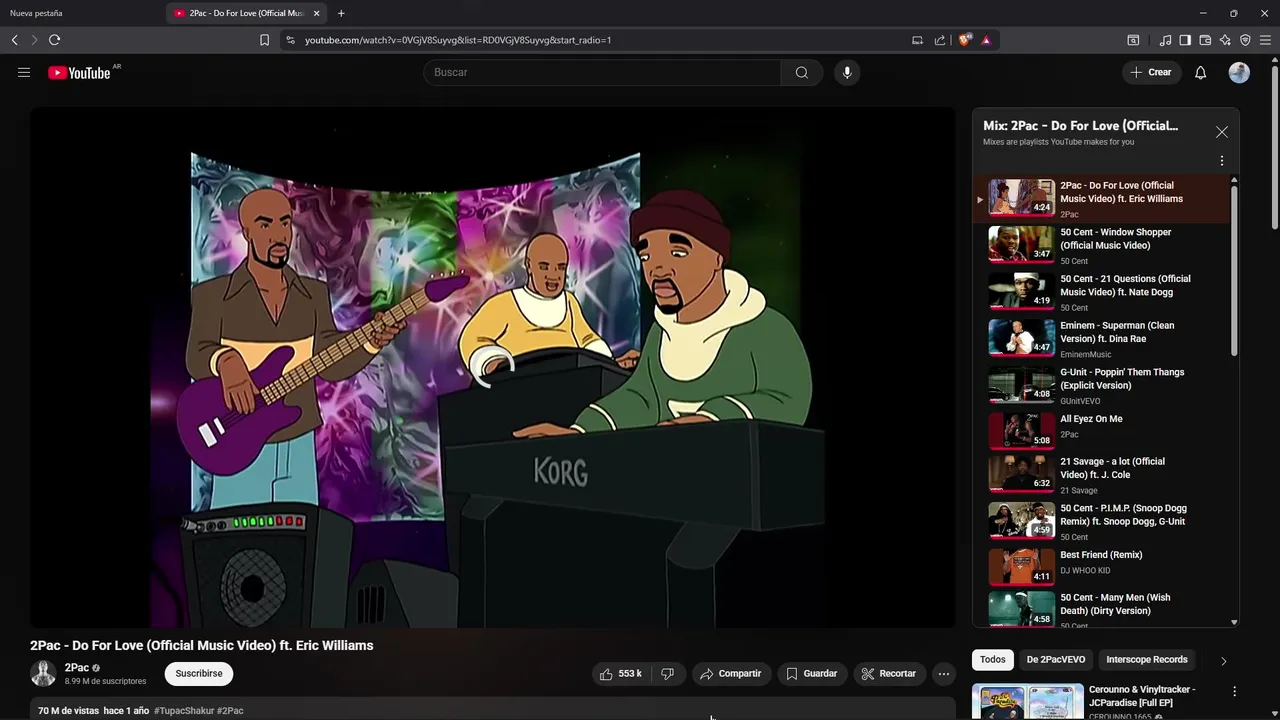Open browser main hamburger menu
Viewport: 1280px width, 720px height.
(x=1265, y=40)
